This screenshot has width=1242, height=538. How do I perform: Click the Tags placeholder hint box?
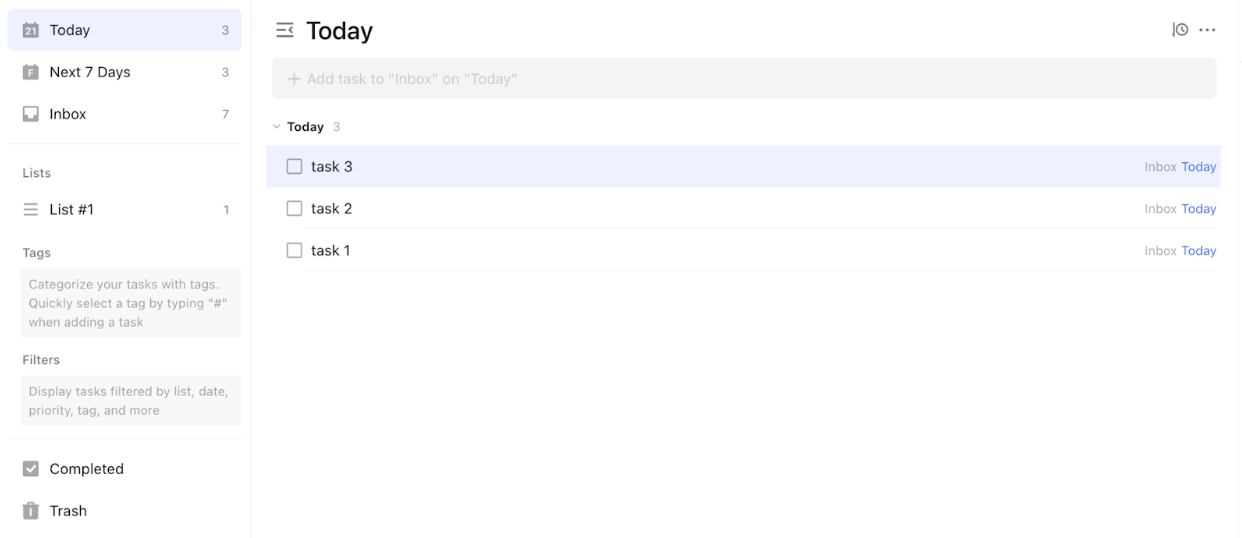click(131, 303)
